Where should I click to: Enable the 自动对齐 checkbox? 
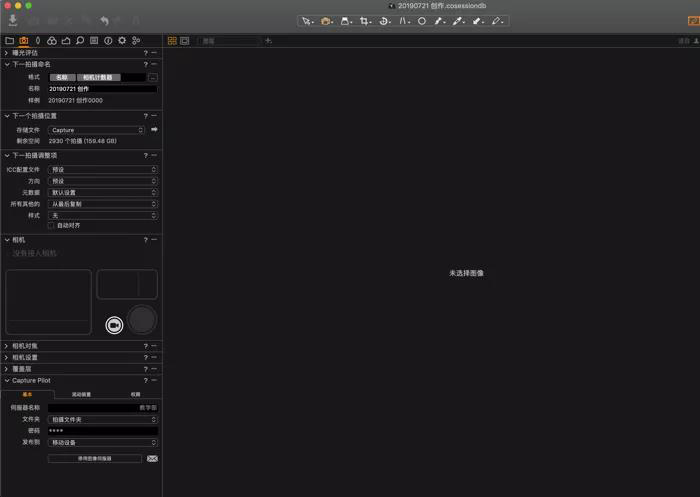coord(52,225)
